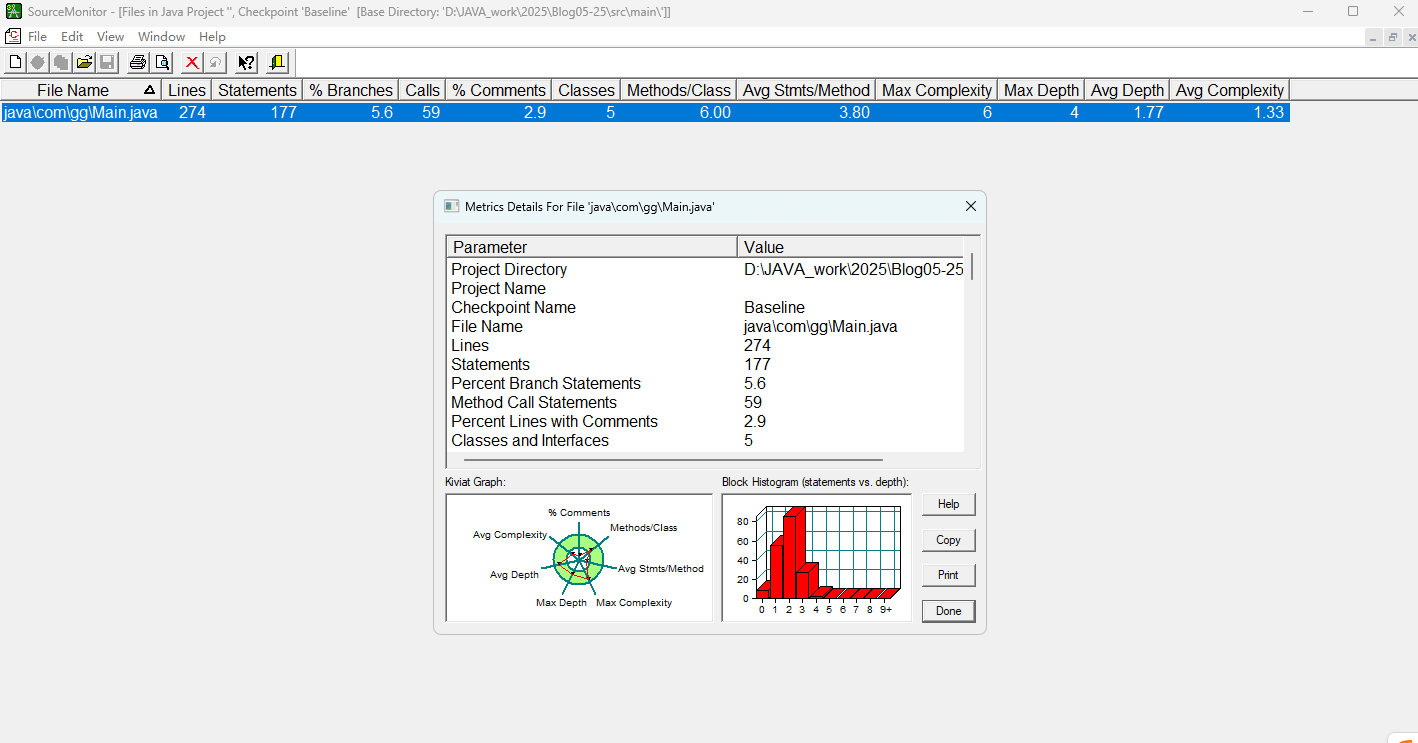Open the File menu
Viewport: 1418px width, 743px height.
tap(37, 37)
